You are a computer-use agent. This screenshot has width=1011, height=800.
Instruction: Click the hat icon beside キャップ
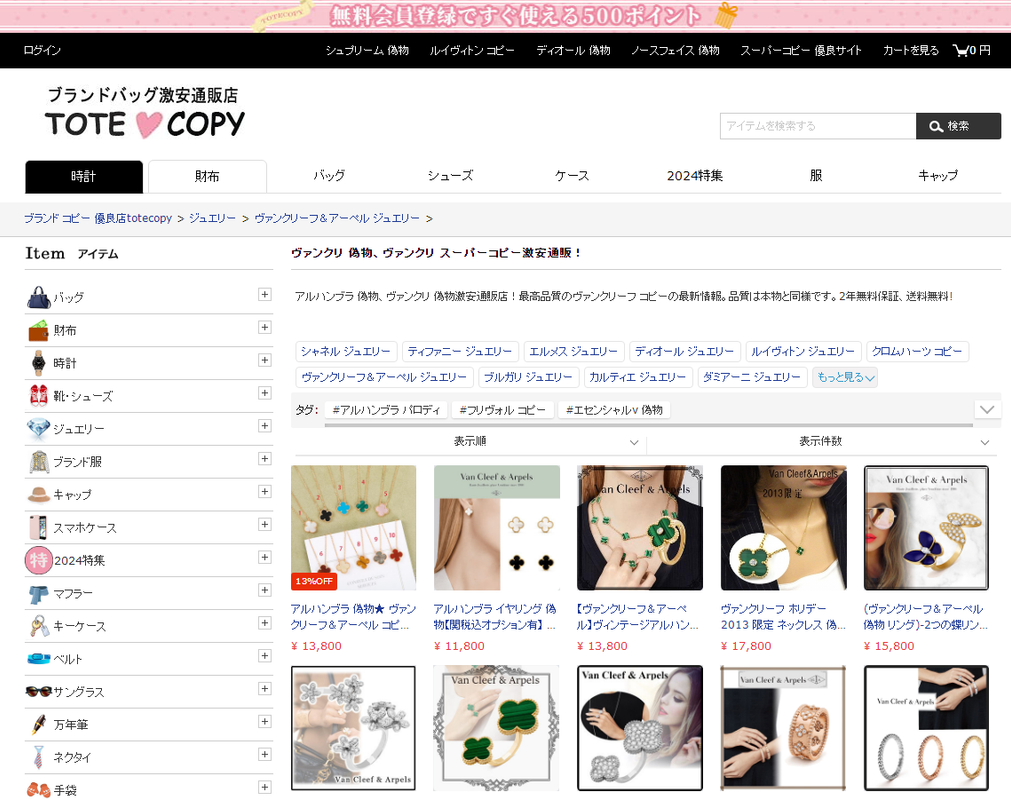(39, 494)
